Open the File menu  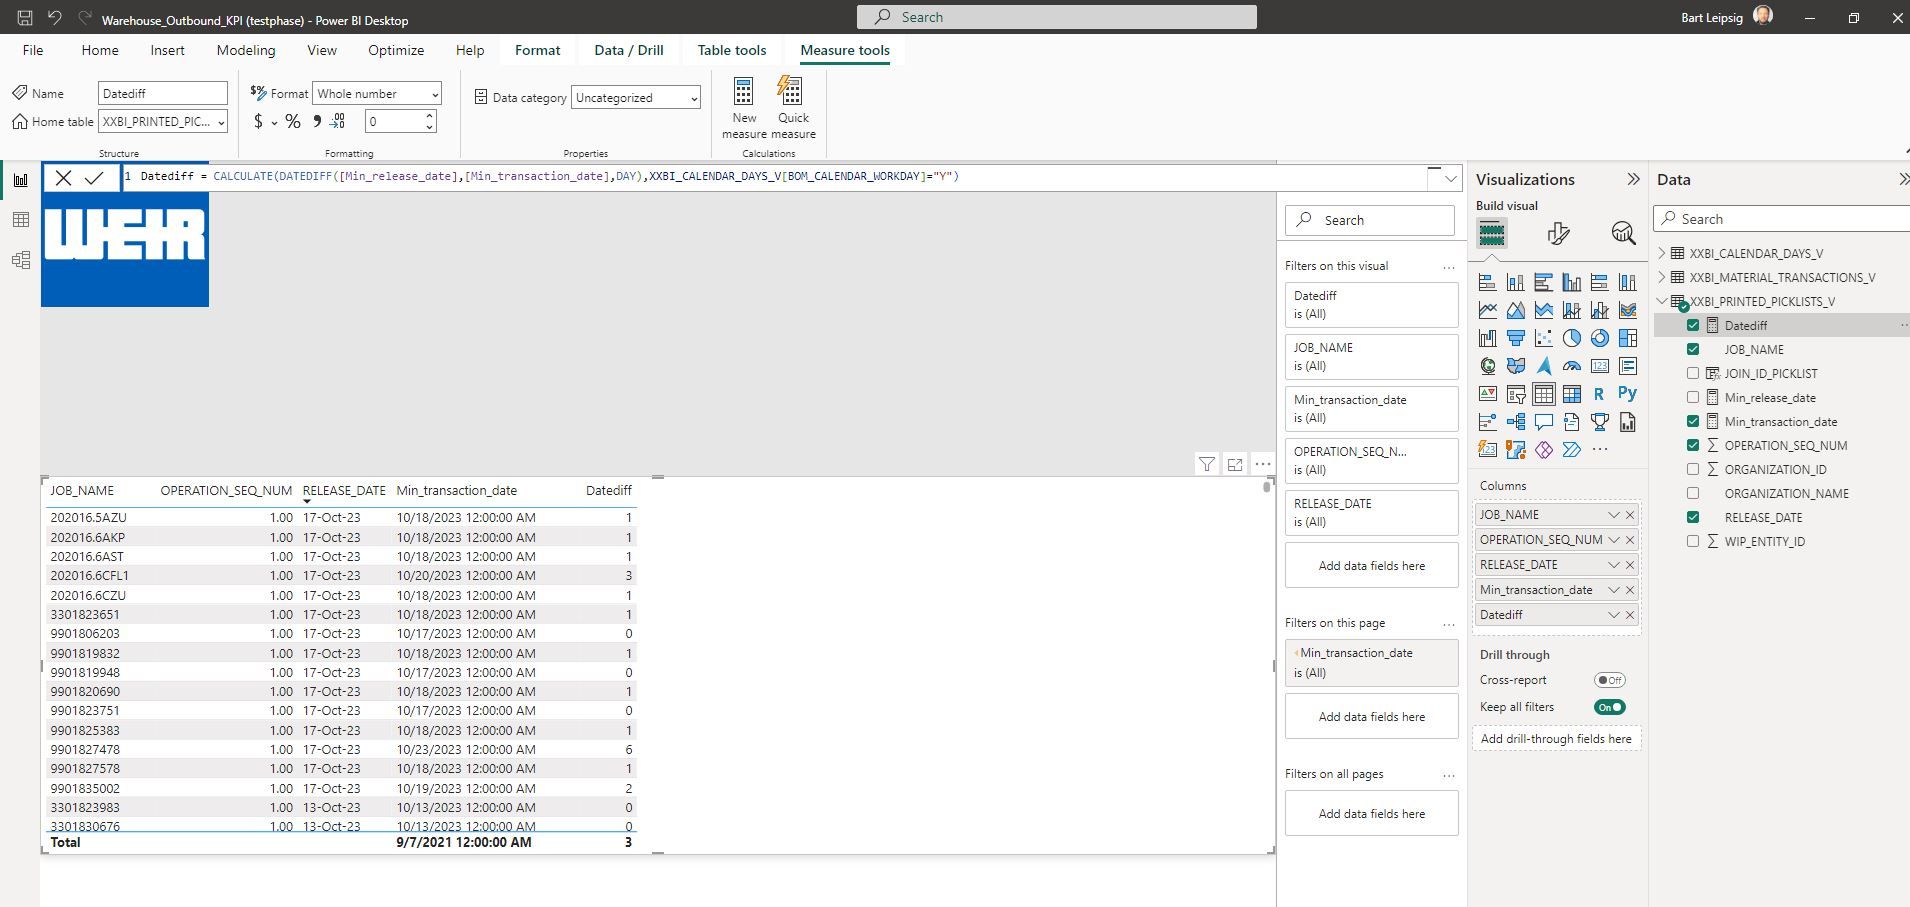33,50
